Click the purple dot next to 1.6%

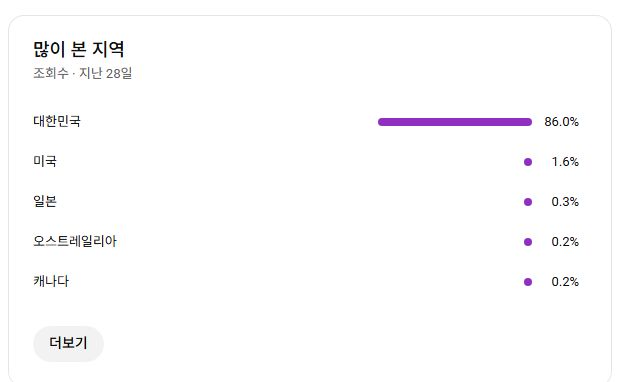528,162
